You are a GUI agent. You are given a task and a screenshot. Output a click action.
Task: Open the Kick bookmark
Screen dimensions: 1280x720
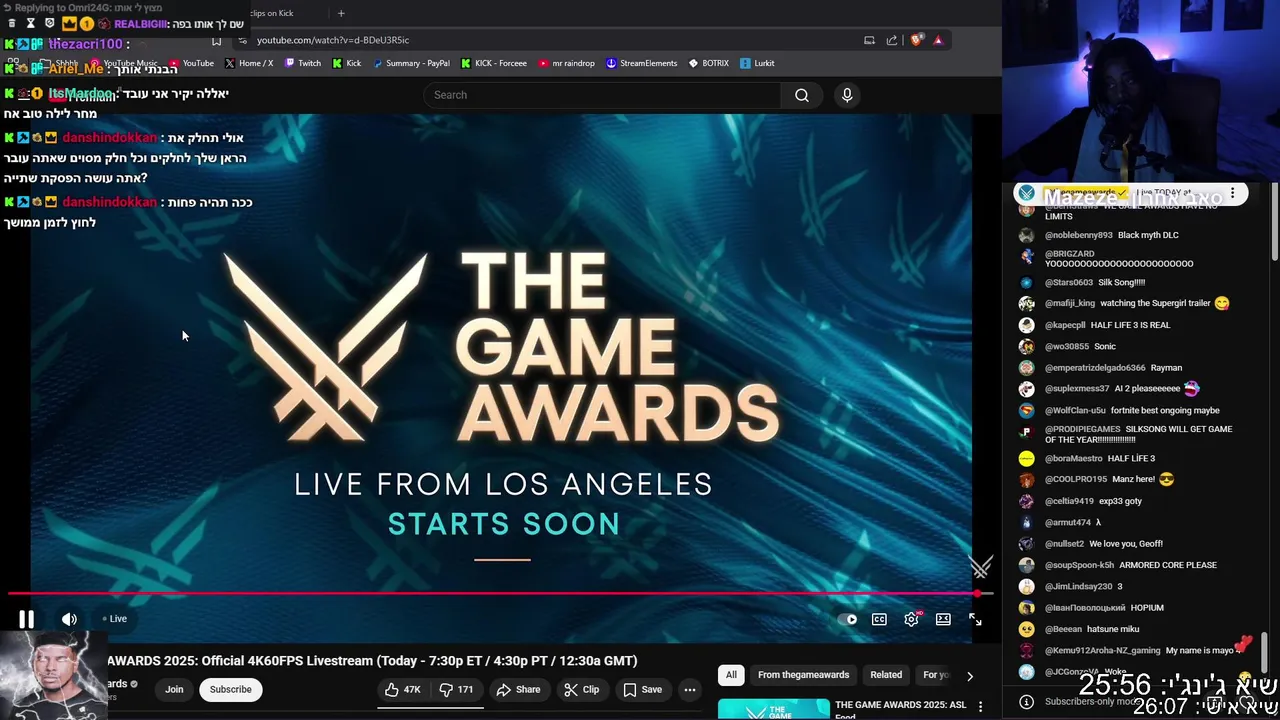[x=347, y=63]
